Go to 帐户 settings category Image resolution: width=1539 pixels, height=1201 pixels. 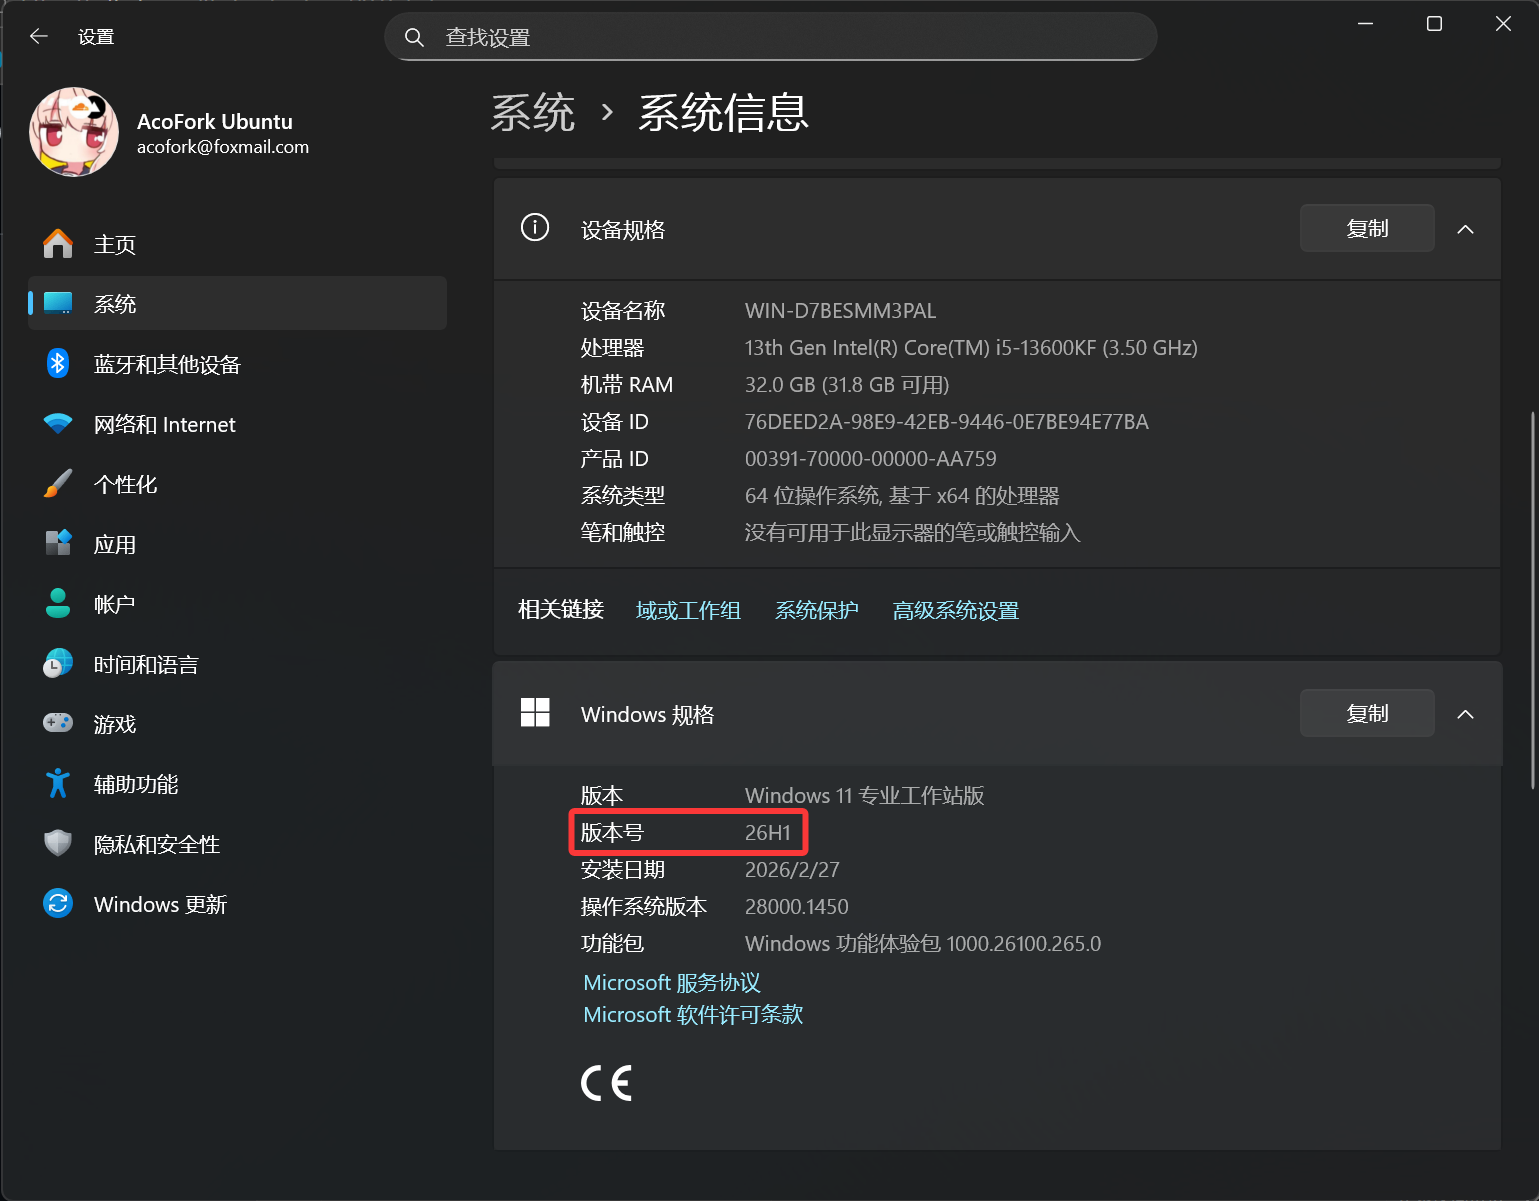pos(114,605)
